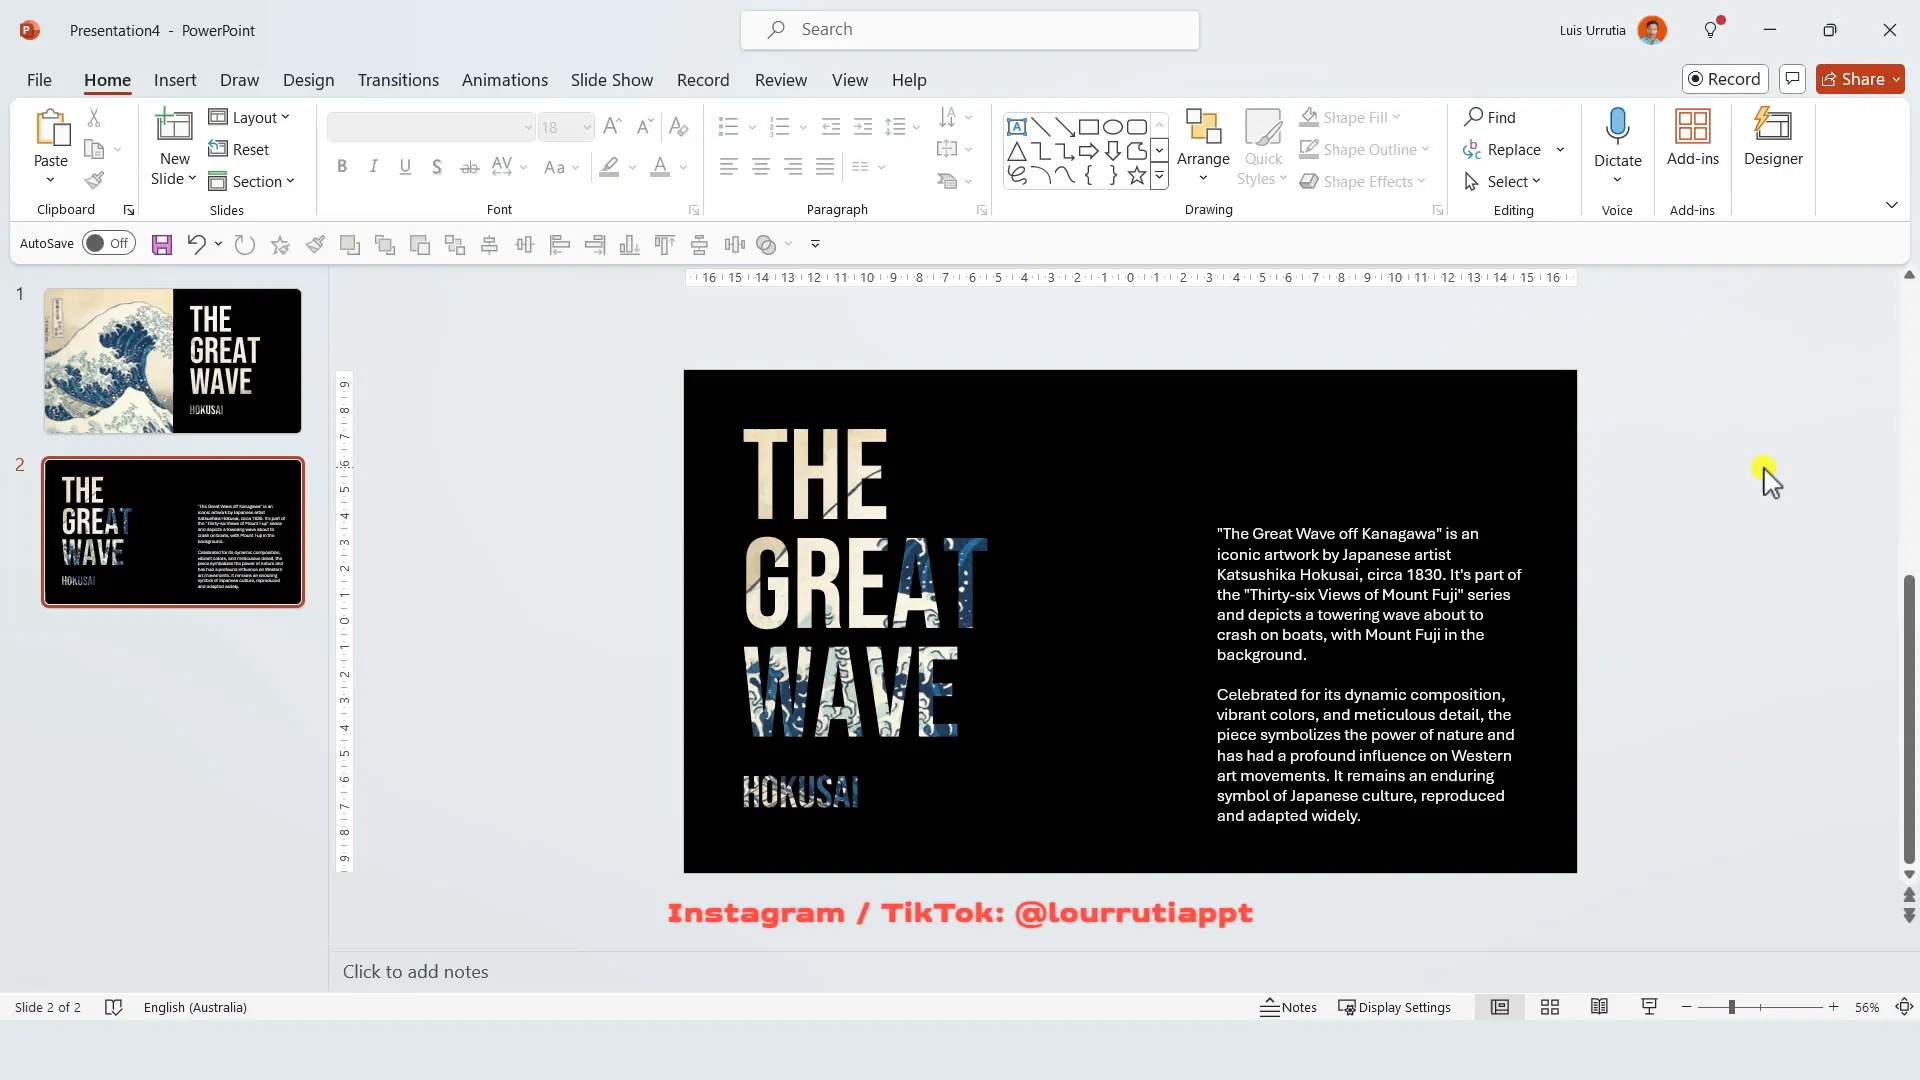Screen dimensions: 1920x1080
Task: Toggle Italic formatting
Action: (x=374, y=167)
